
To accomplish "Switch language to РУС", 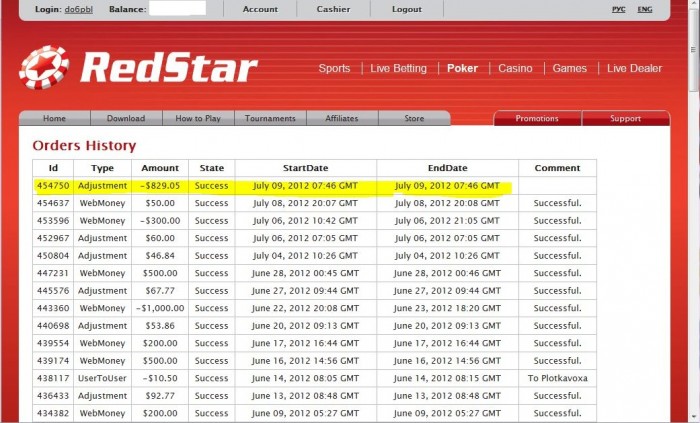I will tap(618, 9).
